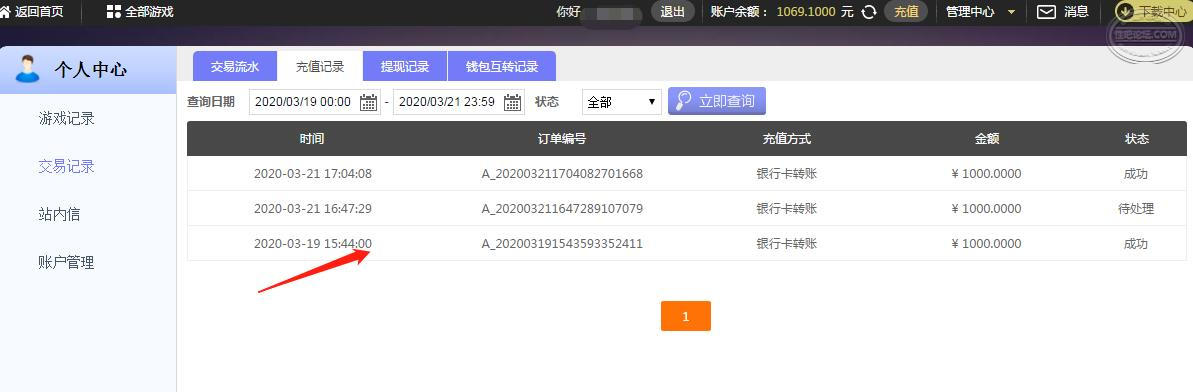Click the envelope message icon
The height and width of the screenshot is (392, 1193).
1047,11
